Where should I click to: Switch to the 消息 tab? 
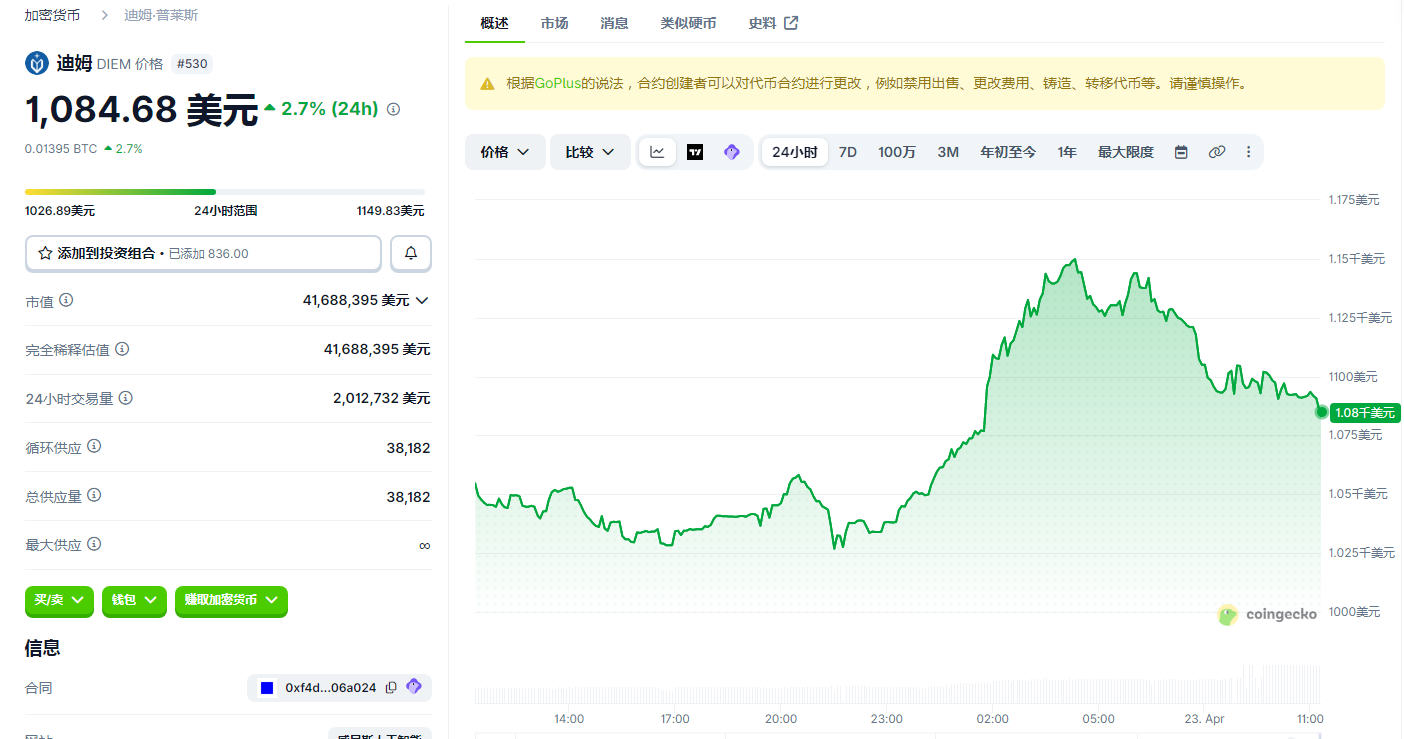point(614,23)
